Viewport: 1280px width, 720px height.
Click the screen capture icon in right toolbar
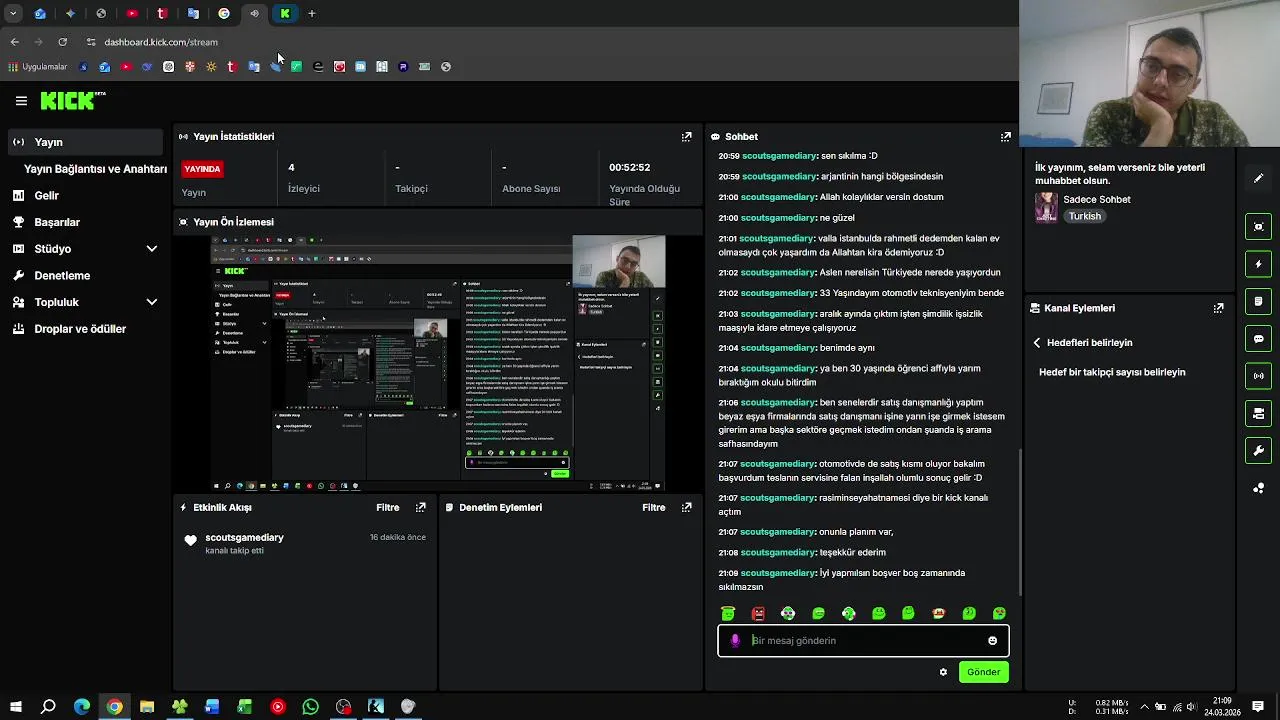1258,227
